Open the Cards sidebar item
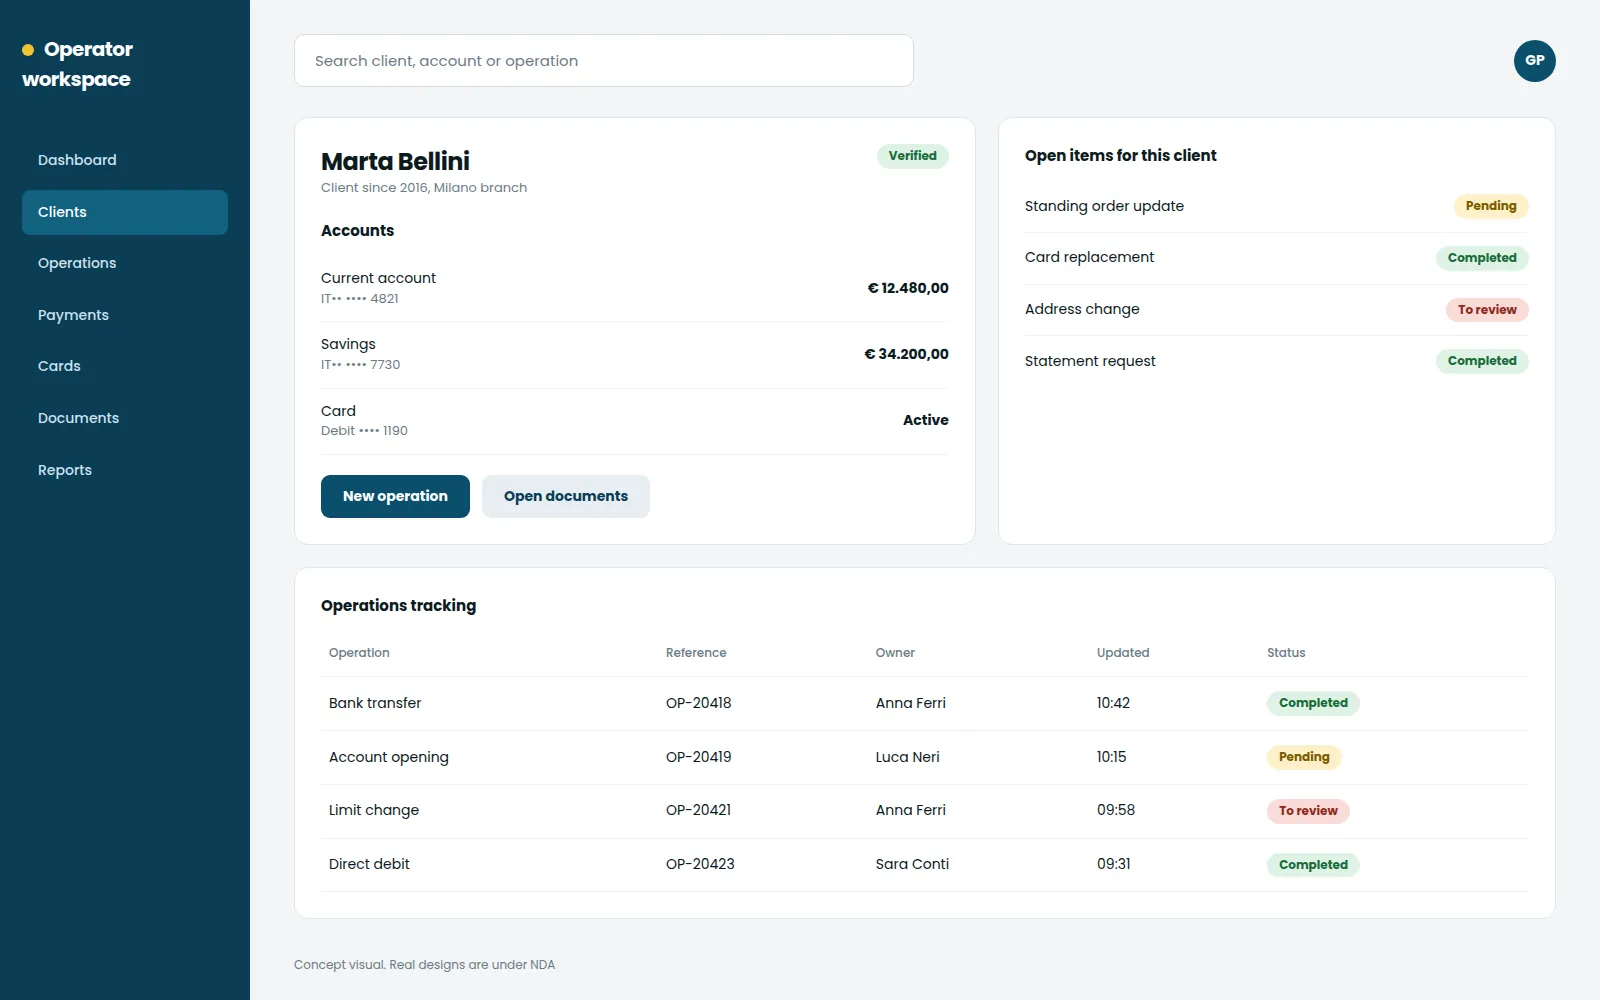This screenshot has height=1000, width=1600. tap(125, 366)
